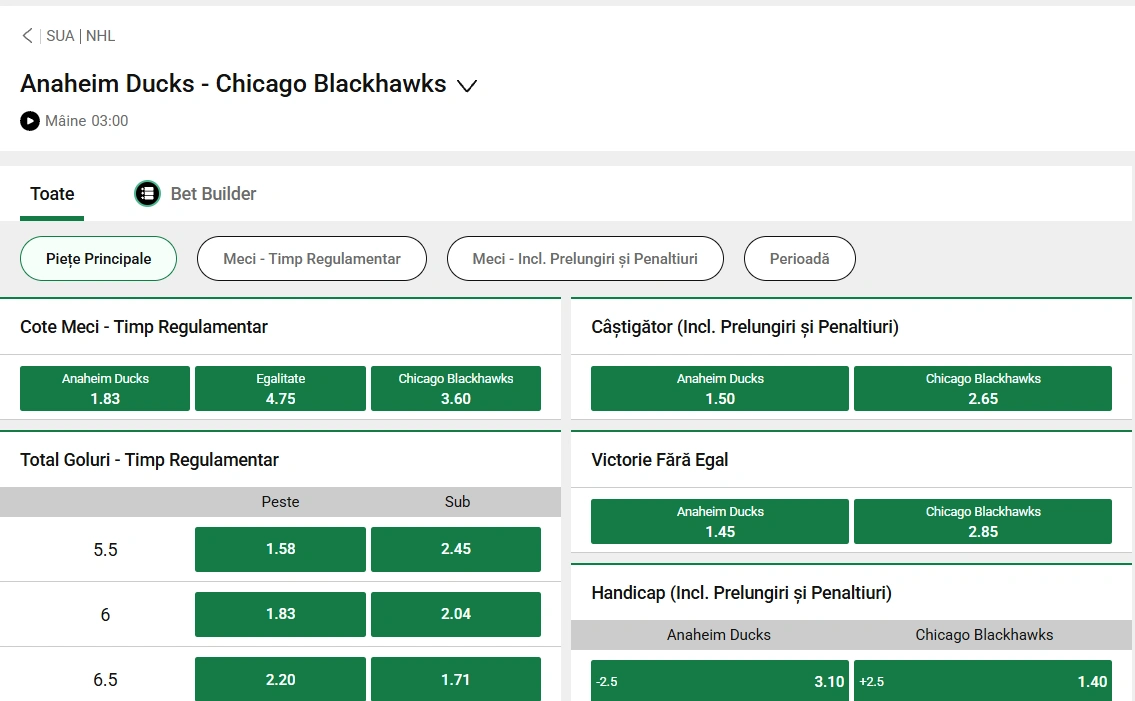Select Chicago Blackhawks Victorie Fără Egal 2.85
This screenshot has height=701, width=1135.
(x=982, y=521)
